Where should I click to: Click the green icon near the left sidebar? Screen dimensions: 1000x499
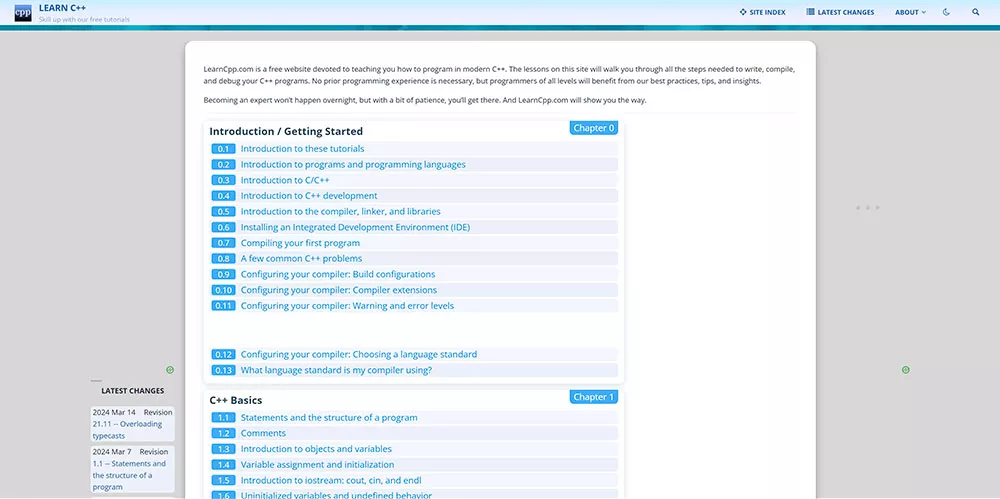pyautogui.click(x=170, y=369)
